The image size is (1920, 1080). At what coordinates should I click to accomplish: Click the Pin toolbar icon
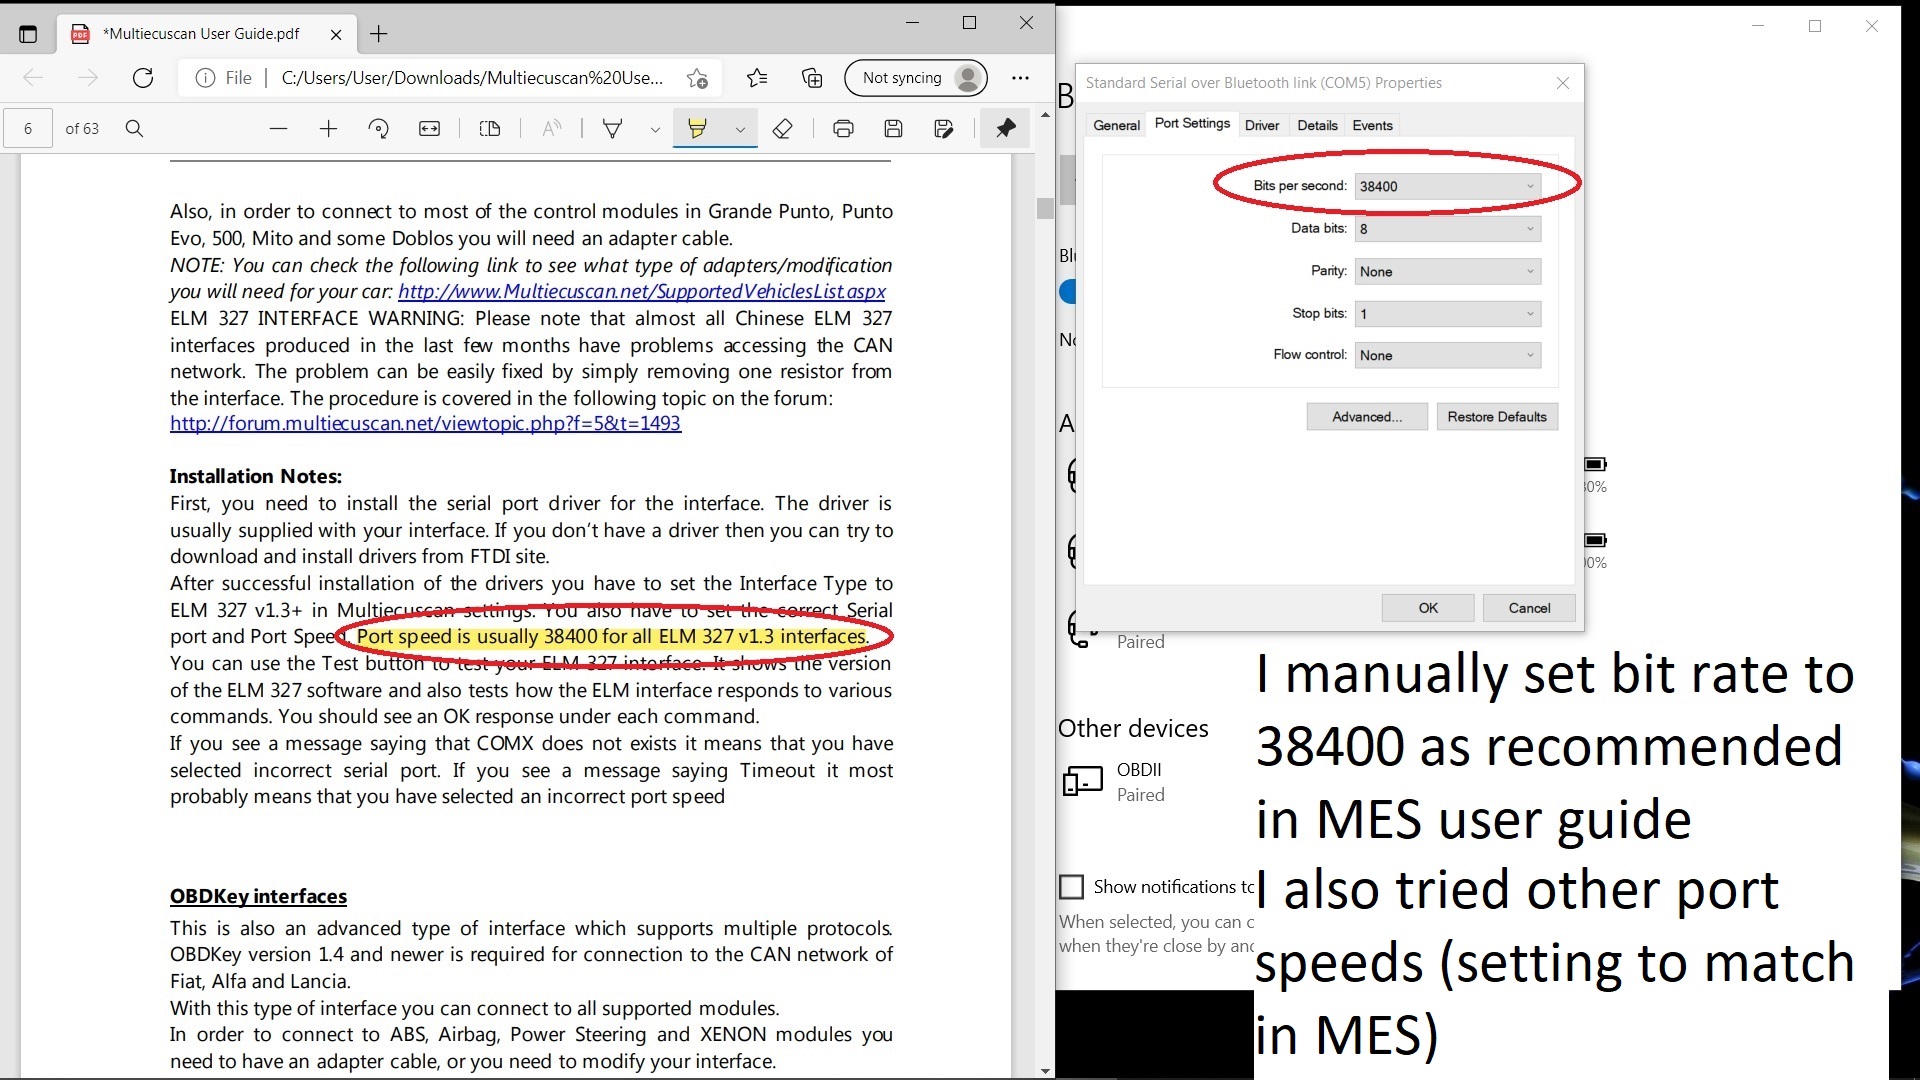[x=1005, y=128]
